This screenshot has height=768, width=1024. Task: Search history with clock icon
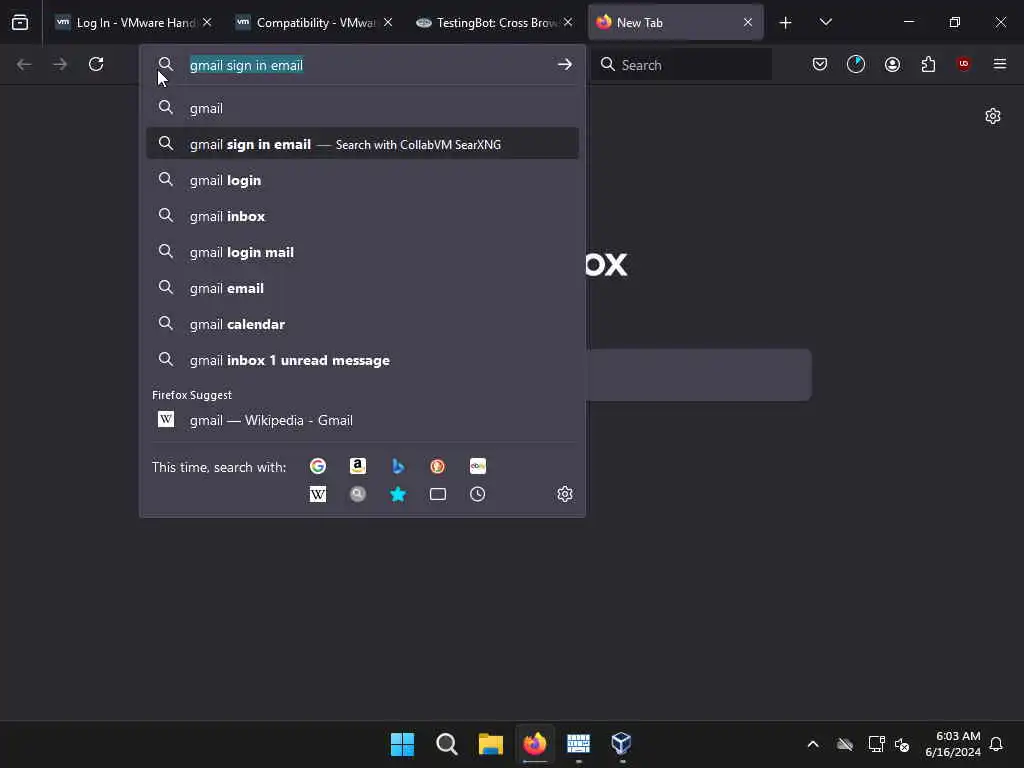pyautogui.click(x=477, y=494)
